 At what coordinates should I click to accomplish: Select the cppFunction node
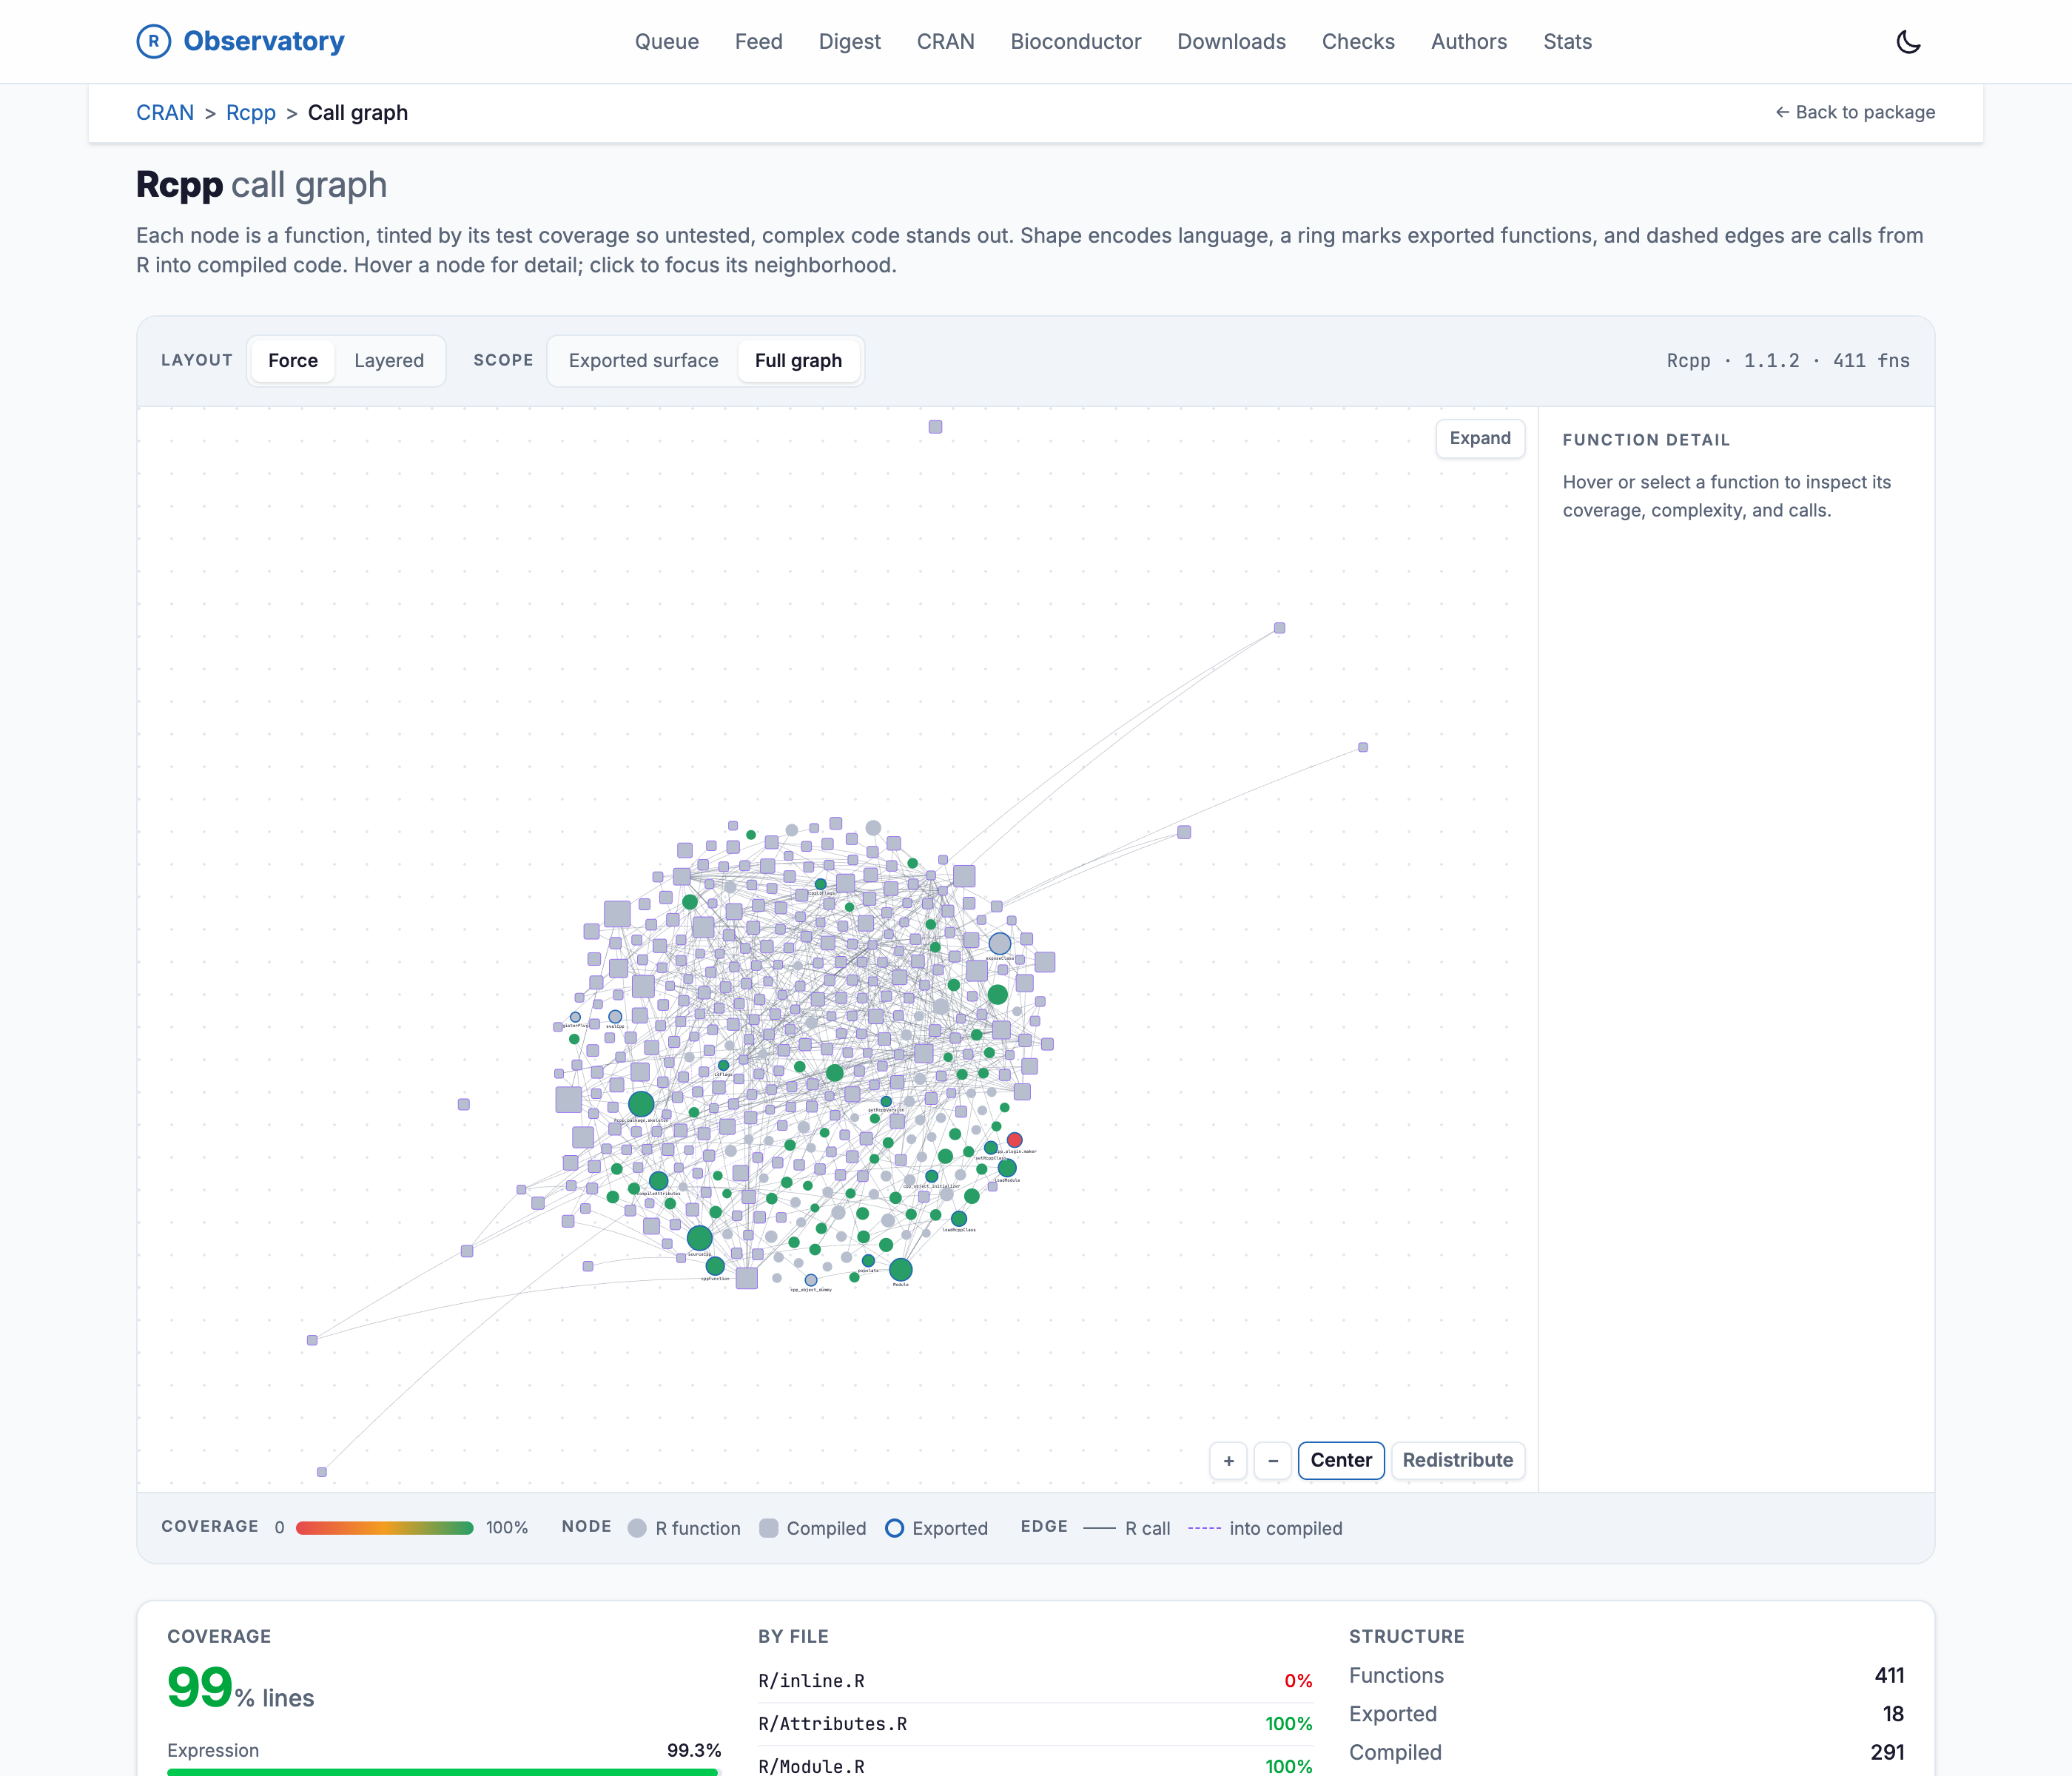tap(715, 1266)
